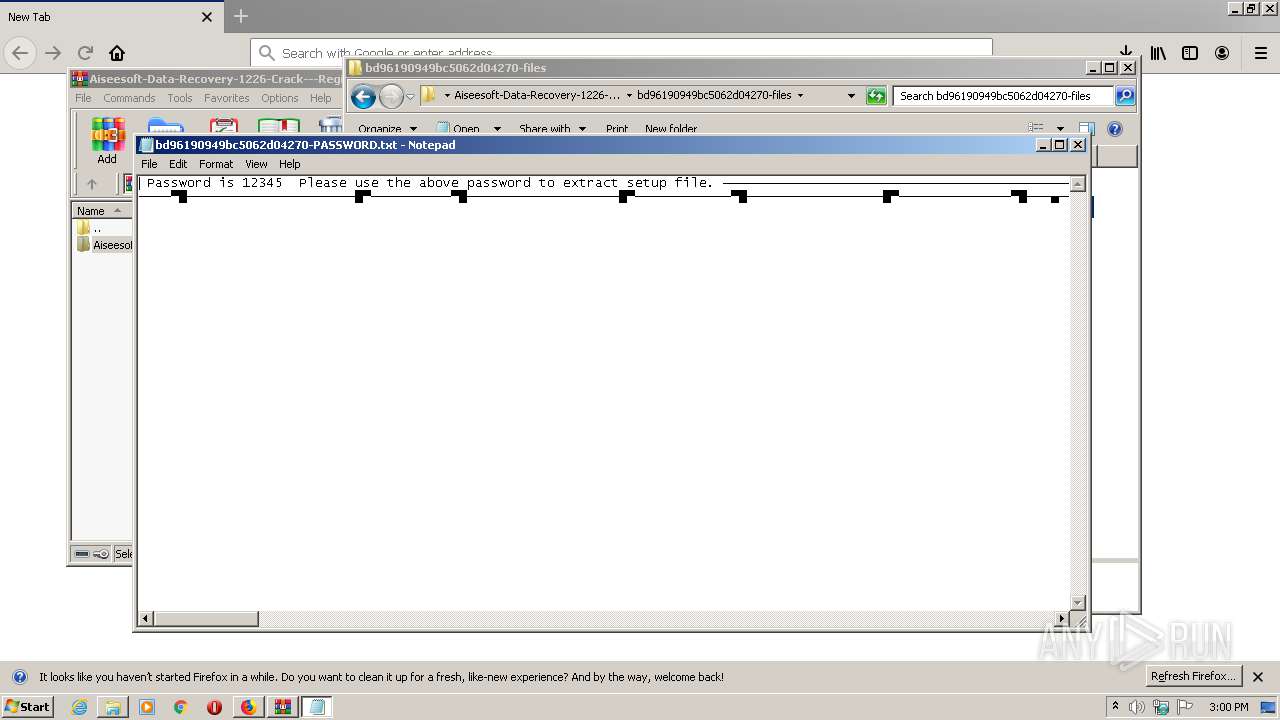The width and height of the screenshot is (1280, 720).
Task: Select parent folder '..' row in WinRAR
Action: tap(103, 228)
